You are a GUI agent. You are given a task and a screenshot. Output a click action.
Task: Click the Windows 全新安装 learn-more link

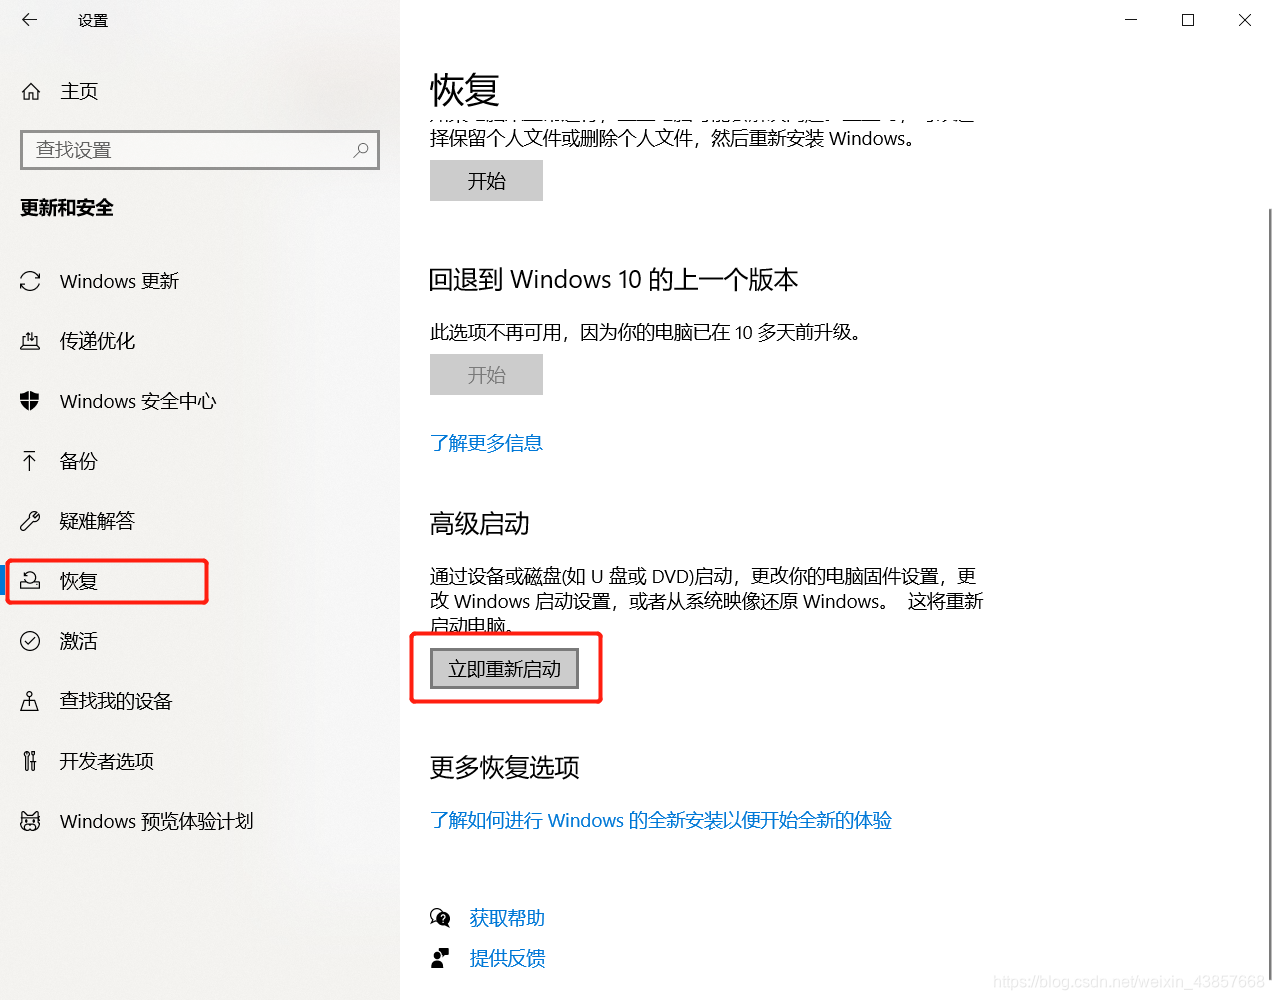point(660,819)
